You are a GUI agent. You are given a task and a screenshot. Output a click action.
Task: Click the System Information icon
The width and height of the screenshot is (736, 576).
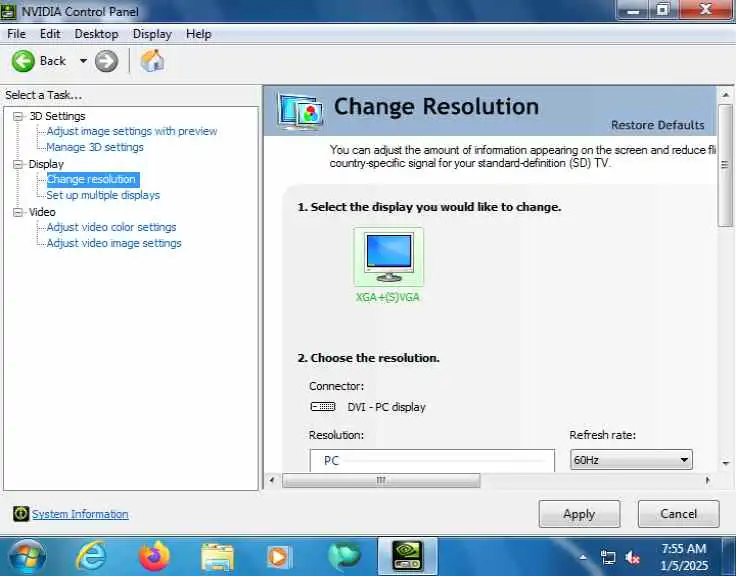tap(21, 514)
